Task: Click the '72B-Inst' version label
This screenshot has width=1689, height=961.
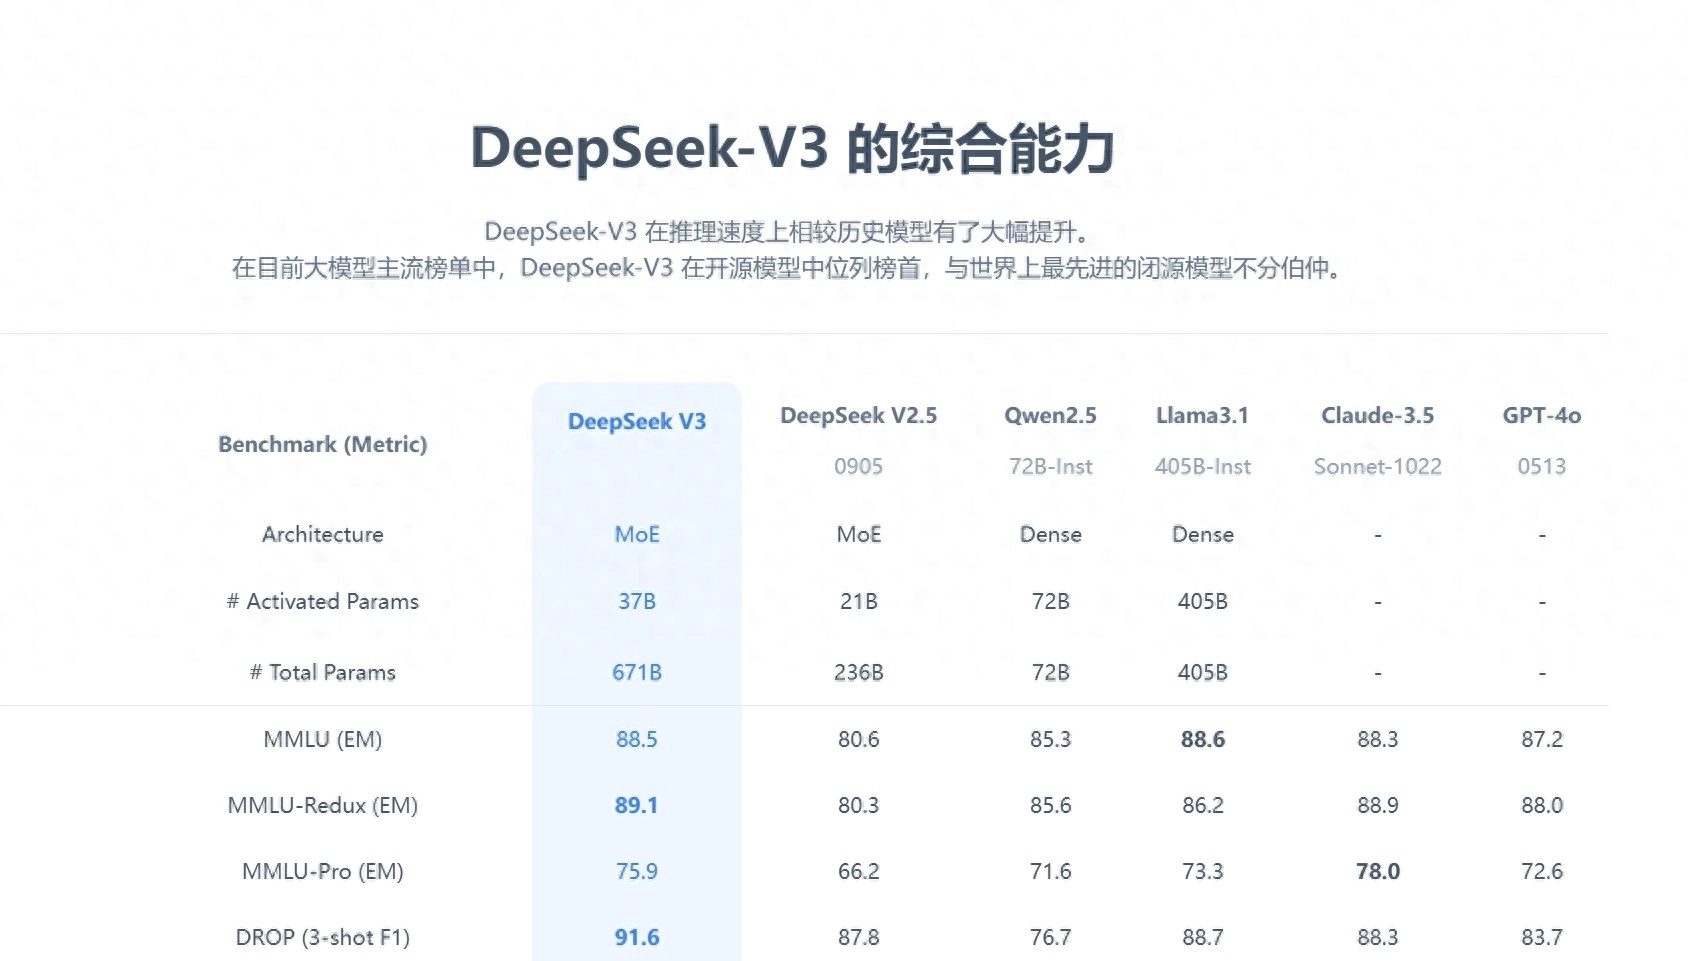Action: click(1050, 466)
